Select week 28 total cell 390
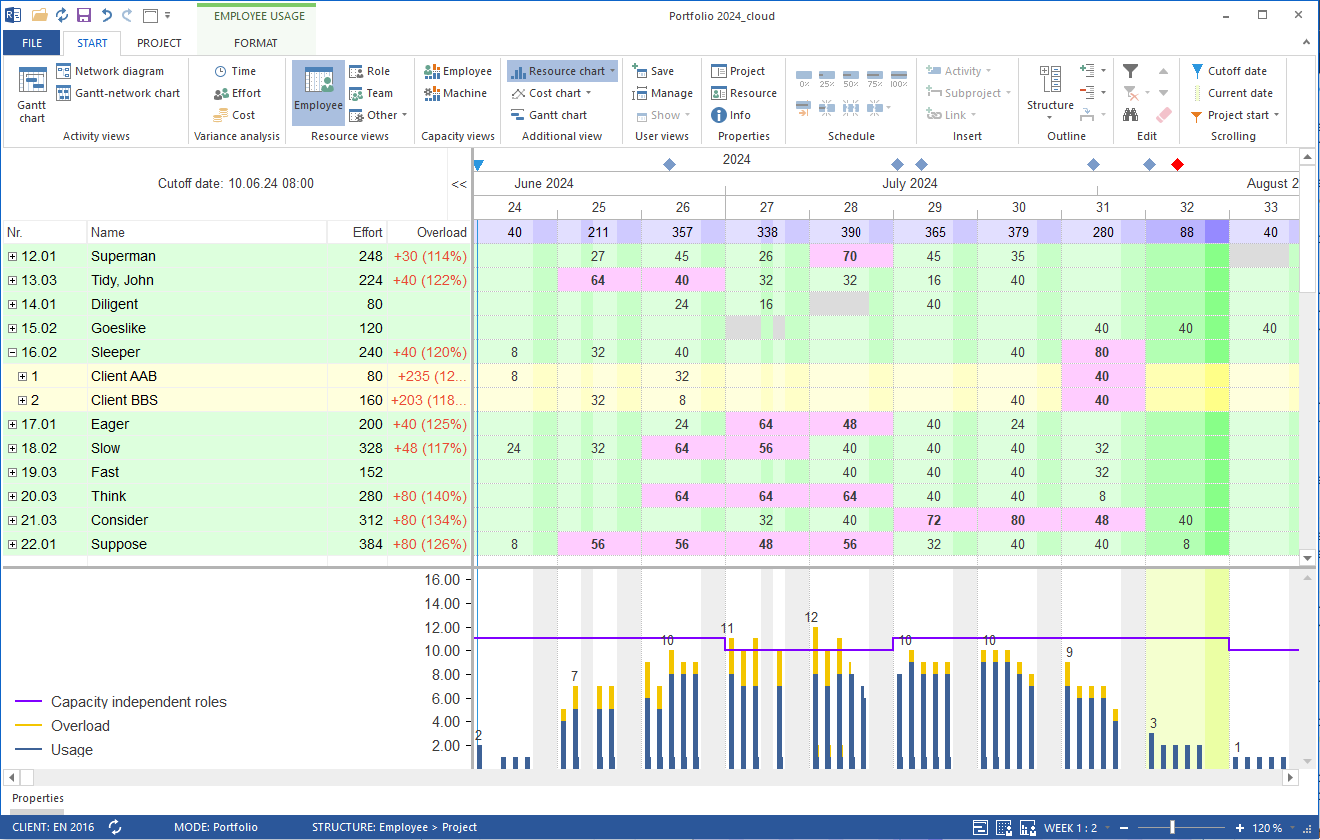The height and width of the screenshot is (840, 1320). coord(851,232)
